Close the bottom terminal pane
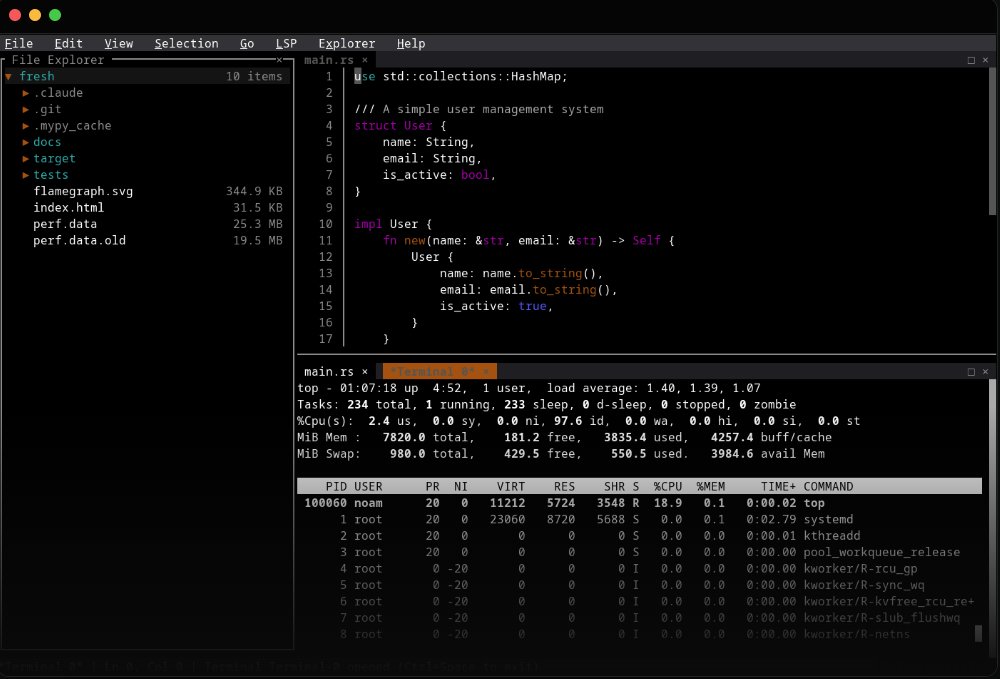1000x679 pixels. pyautogui.click(x=985, y=372)
